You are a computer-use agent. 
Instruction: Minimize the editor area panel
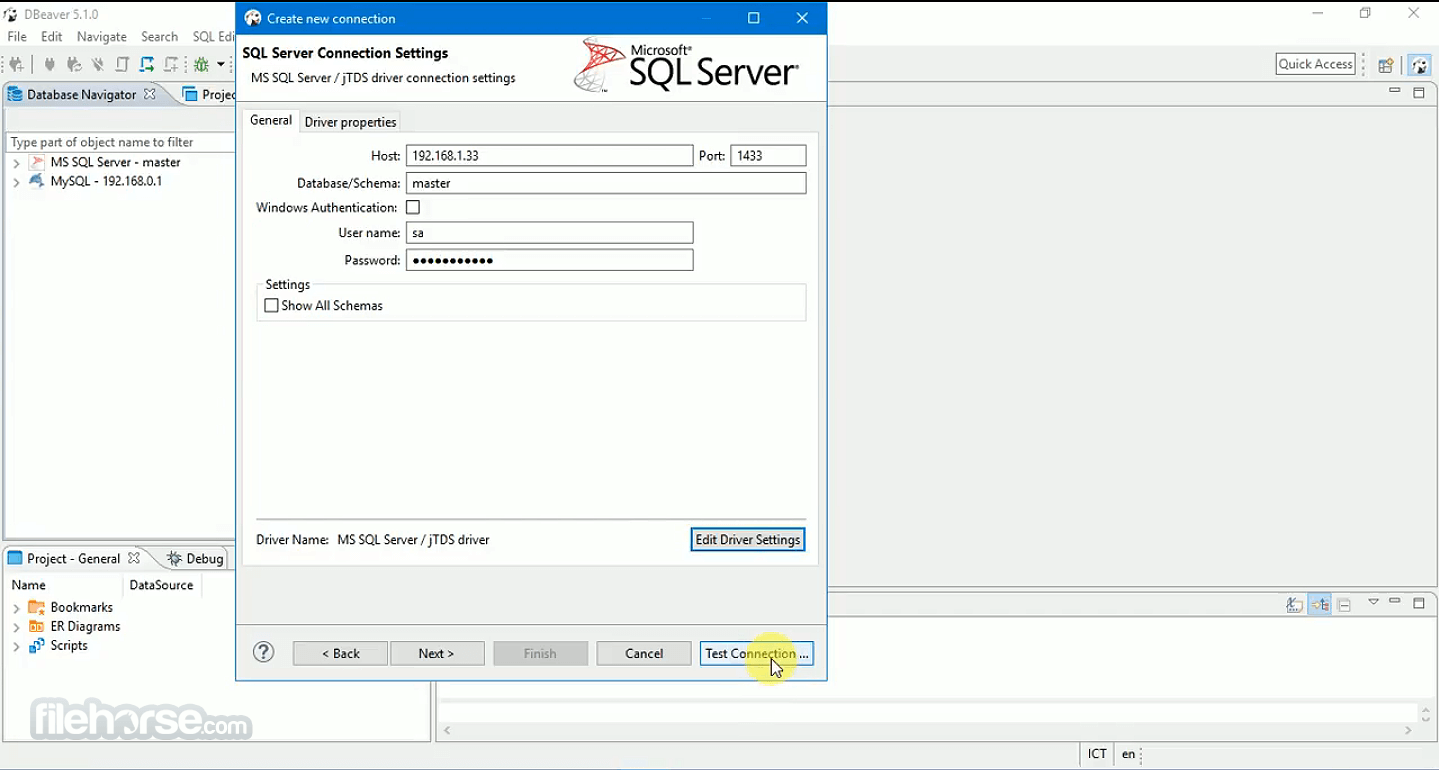1395,91
